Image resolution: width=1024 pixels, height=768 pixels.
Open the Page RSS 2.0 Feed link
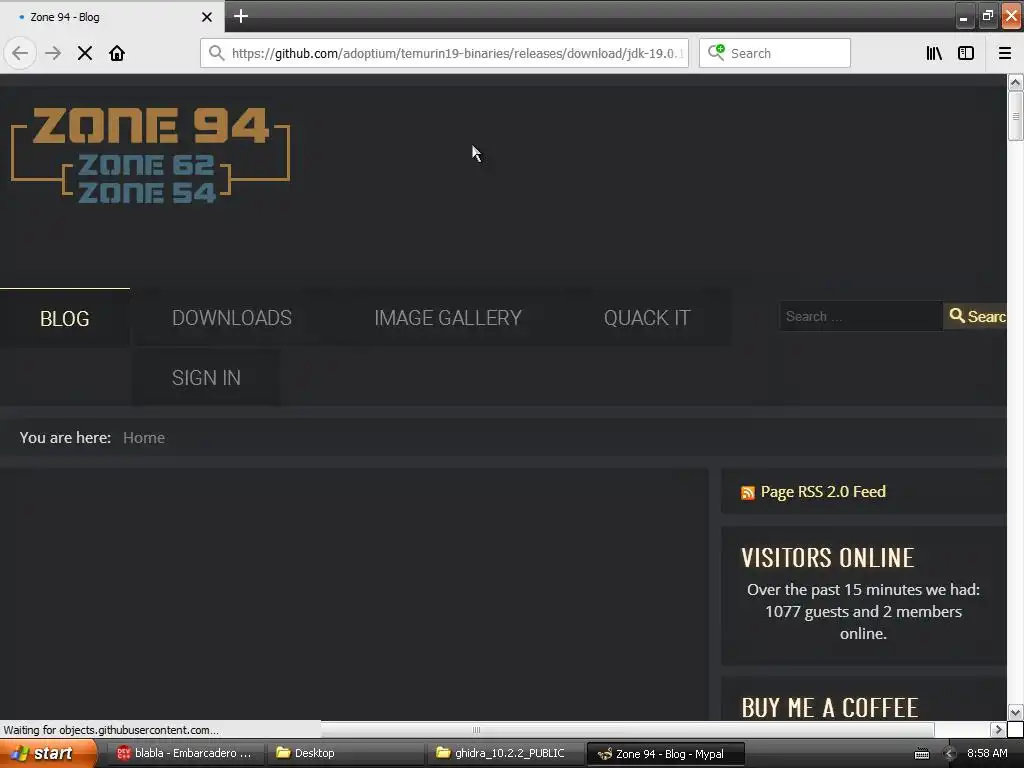point(823,492)
